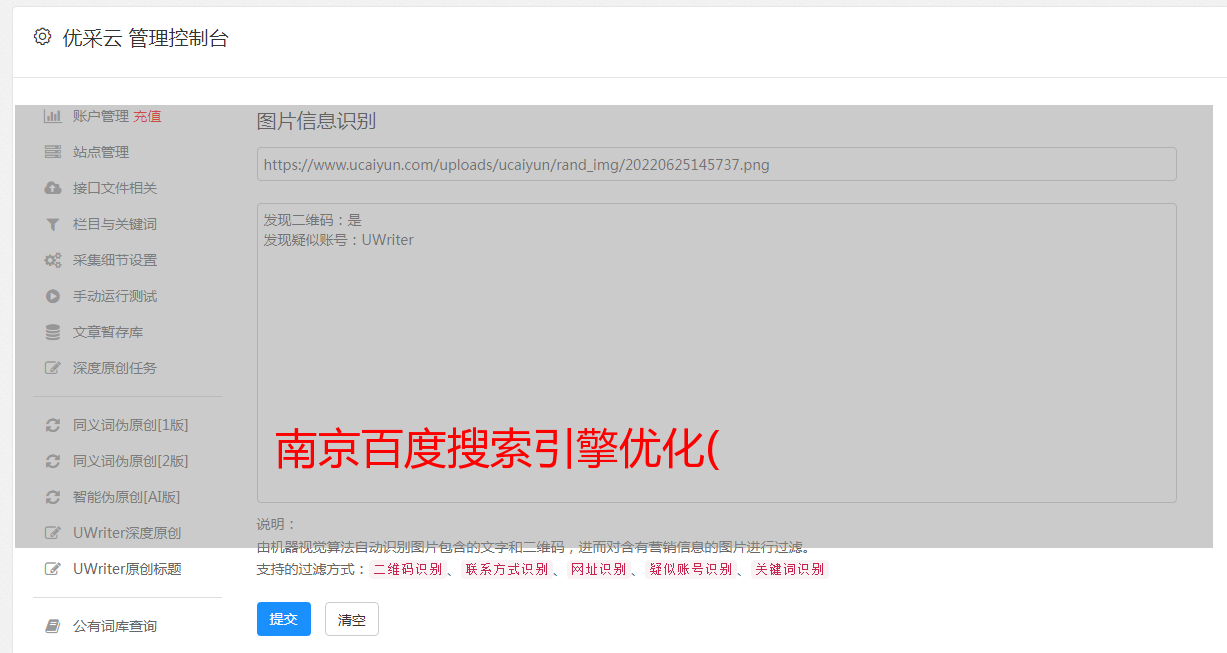Click the refresh icon for 同义词伪原创[1版]
The image size is (1227, 653).
tap(53, 425)
